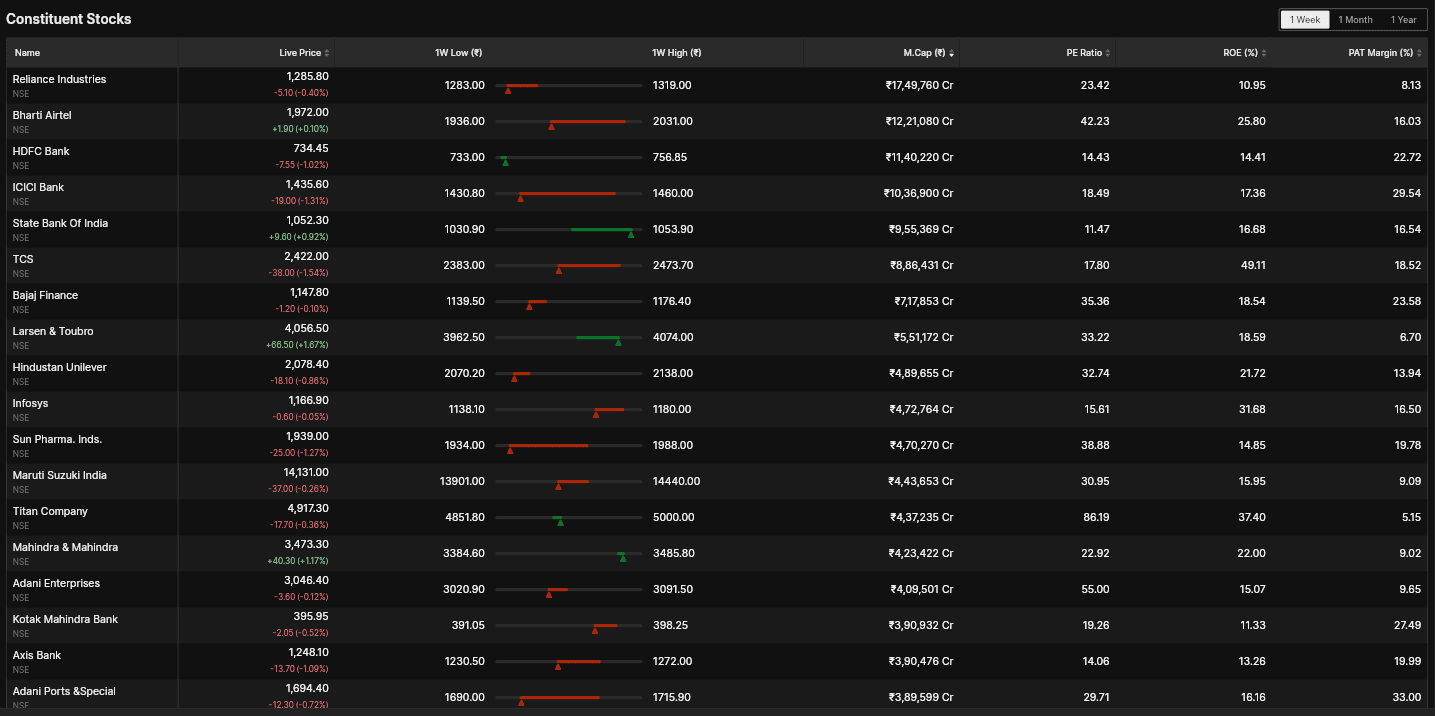Screen dimensions: 1435x716
Task: Click Larsen & Toubro change +66.50 (+1.67%)
Action: click(297, 345)
